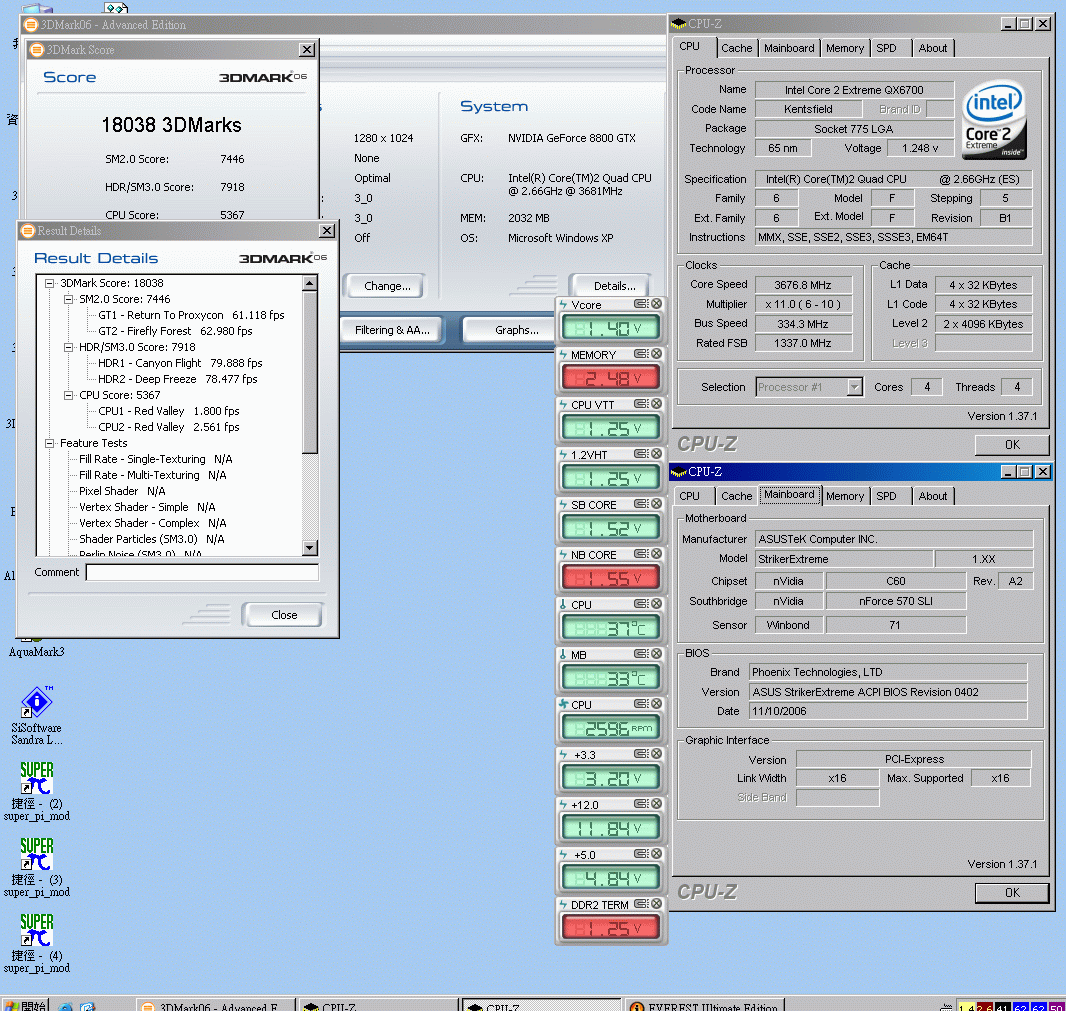Open the Processor #1 selection dropdown
The height and width of the screenshot is (1011, 1066).
coord(855,387)
